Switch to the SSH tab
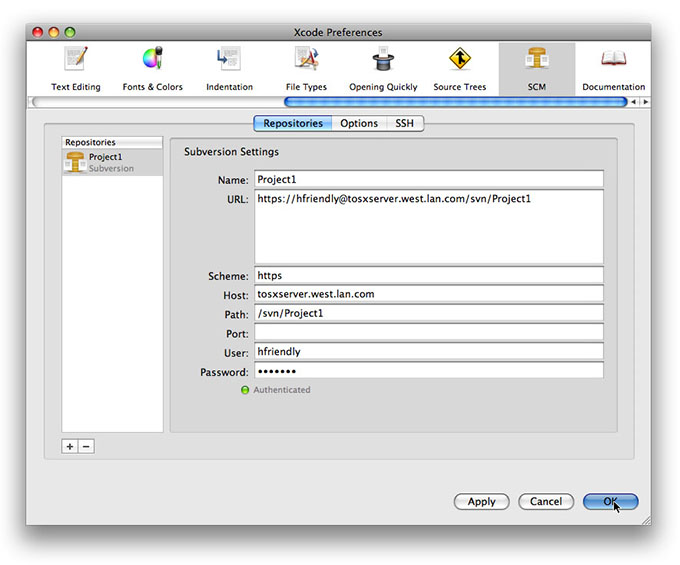This screenshot has width=680, height=565. tap(404, 123)
